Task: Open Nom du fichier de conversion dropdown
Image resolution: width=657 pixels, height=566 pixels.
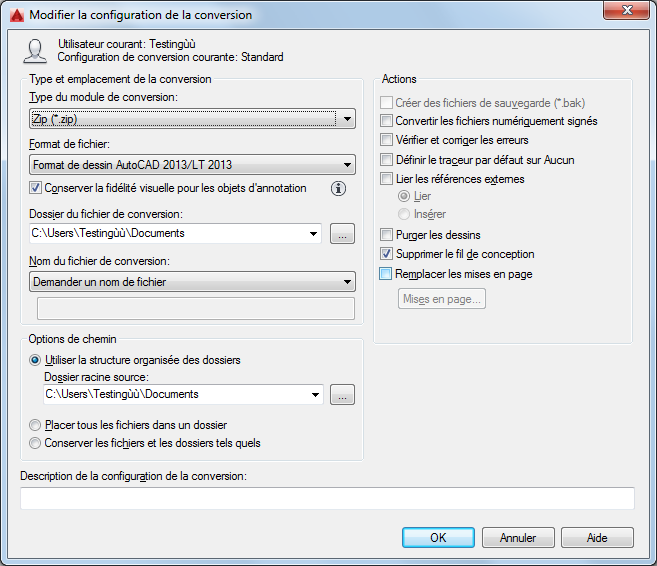Action: pyautogui.click(x=192, y=282)
